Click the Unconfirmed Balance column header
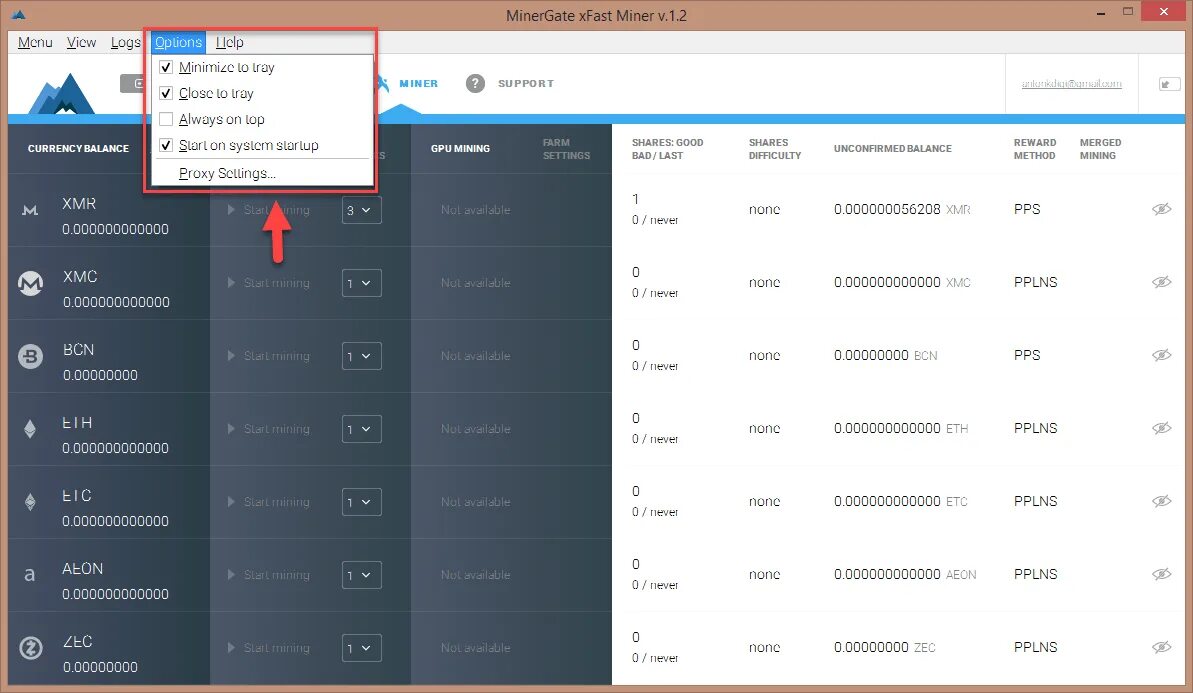Screen dimensions: 1193x693 (x=892, y=148)
